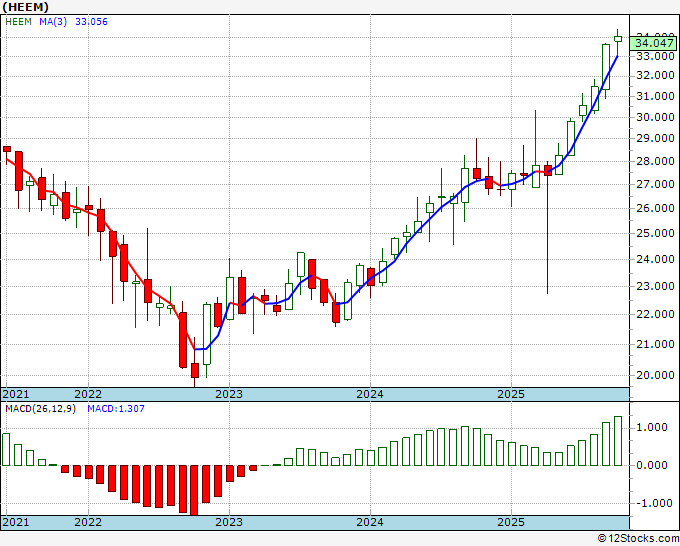Click the 29.000 price axis label
This screenshot has width=680, height=546.
(x=655, y=139)
